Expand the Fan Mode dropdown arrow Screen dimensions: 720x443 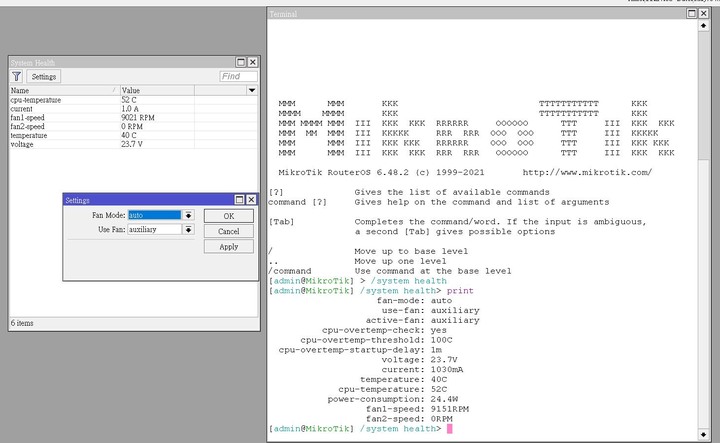point(188,215)
